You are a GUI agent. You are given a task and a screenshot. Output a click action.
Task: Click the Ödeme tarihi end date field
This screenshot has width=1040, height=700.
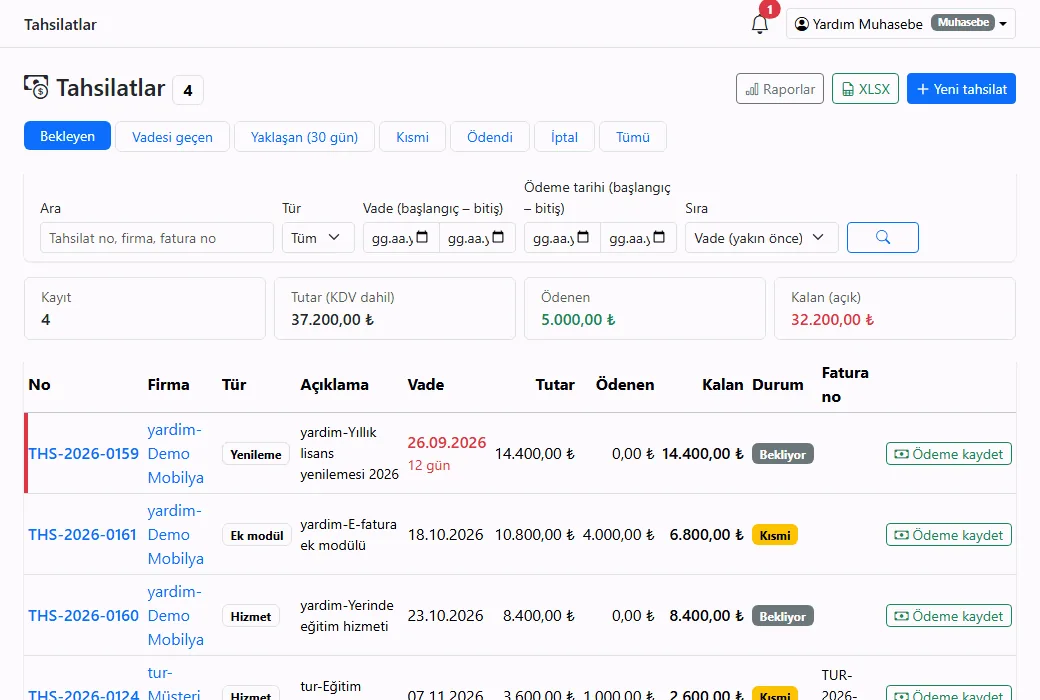tap(638, 238)
